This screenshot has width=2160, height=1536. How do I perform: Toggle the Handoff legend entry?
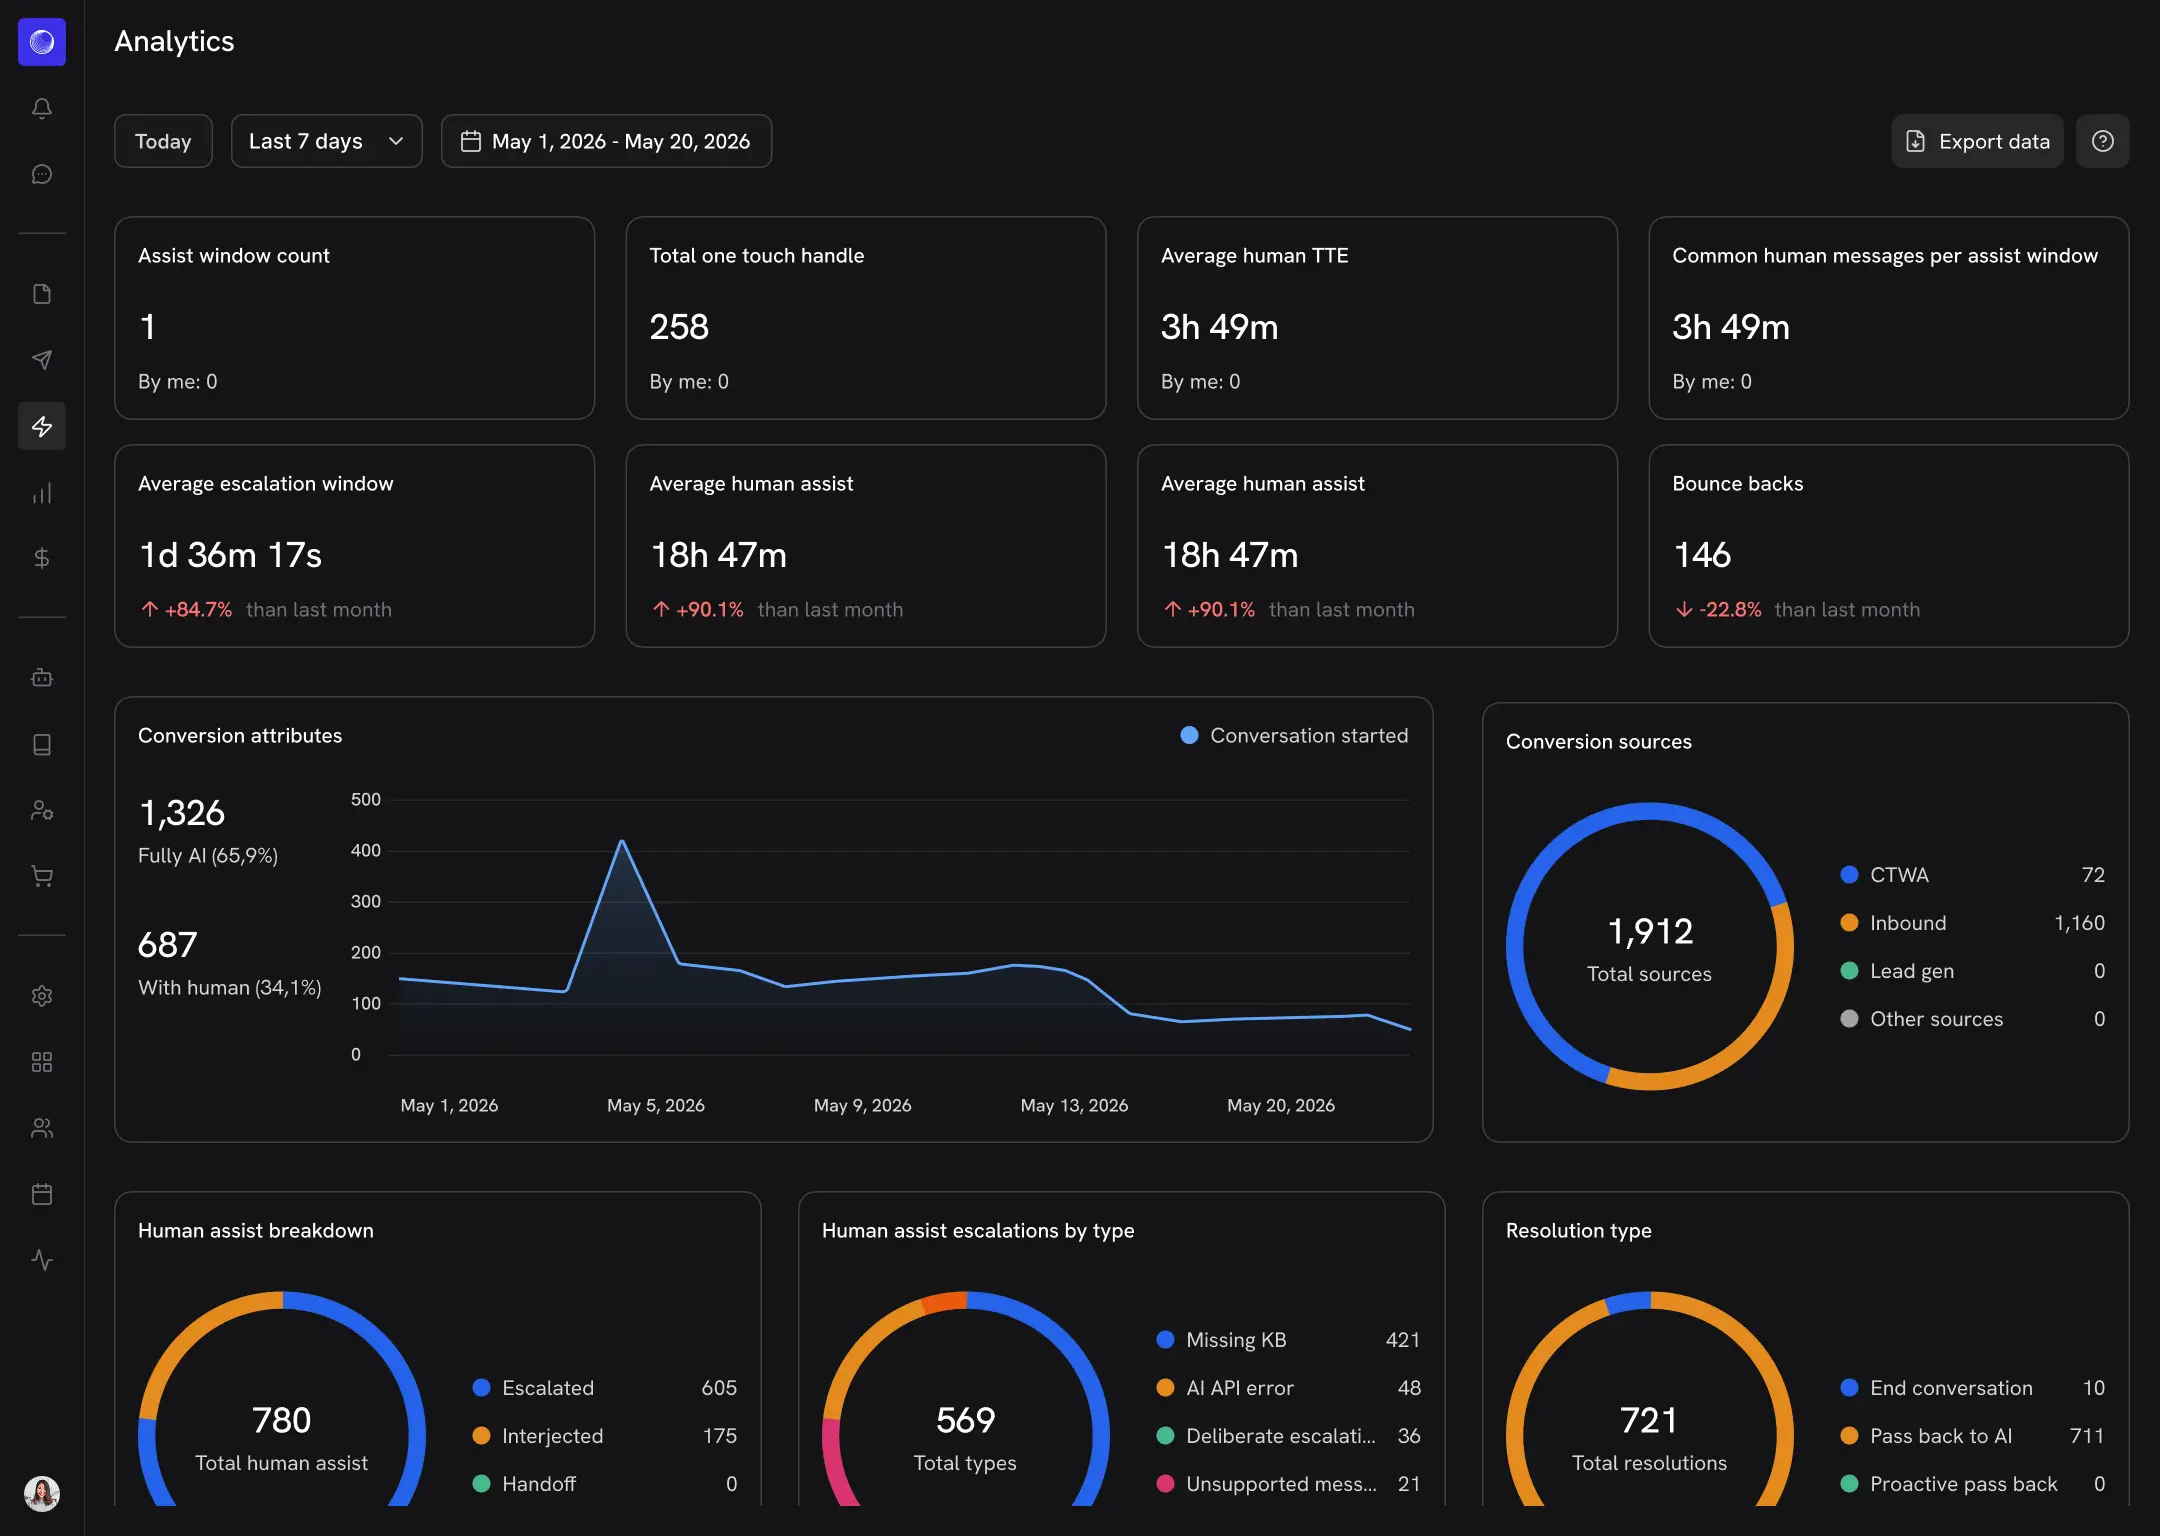coord(604,1484)
